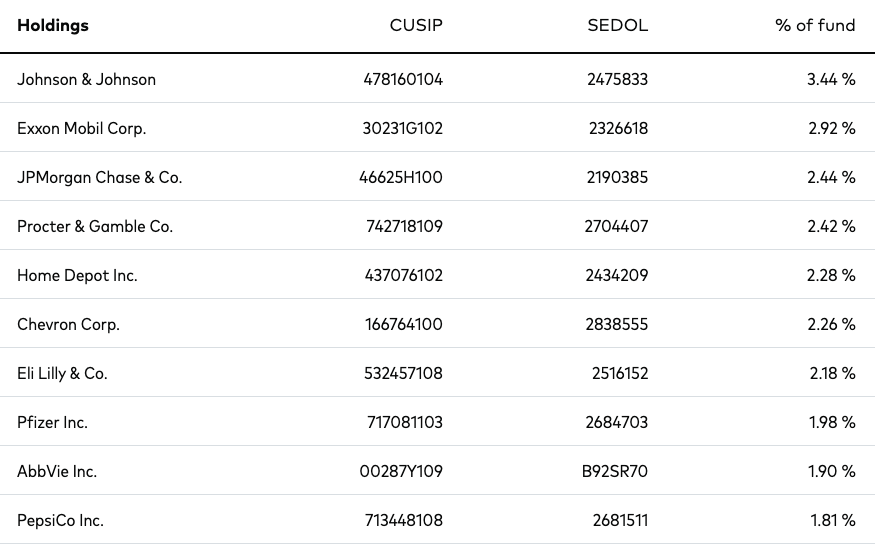Select Procter & Gamble Co. entry
875x553 pixels.
(95, 227)
